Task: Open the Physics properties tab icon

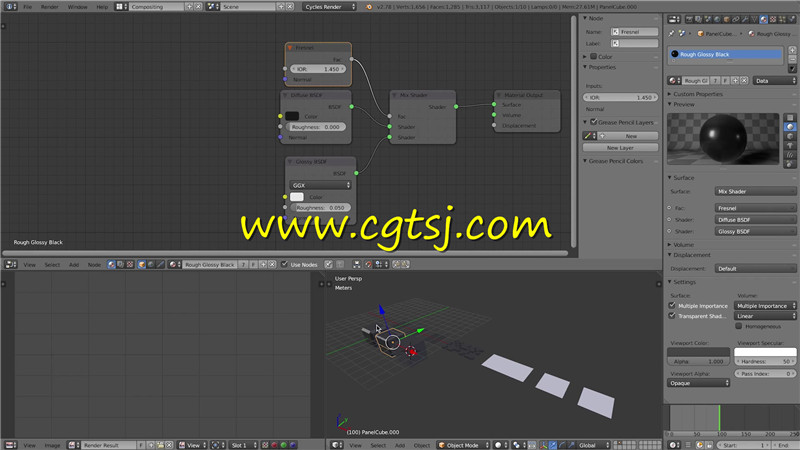Action: [792, 19]
